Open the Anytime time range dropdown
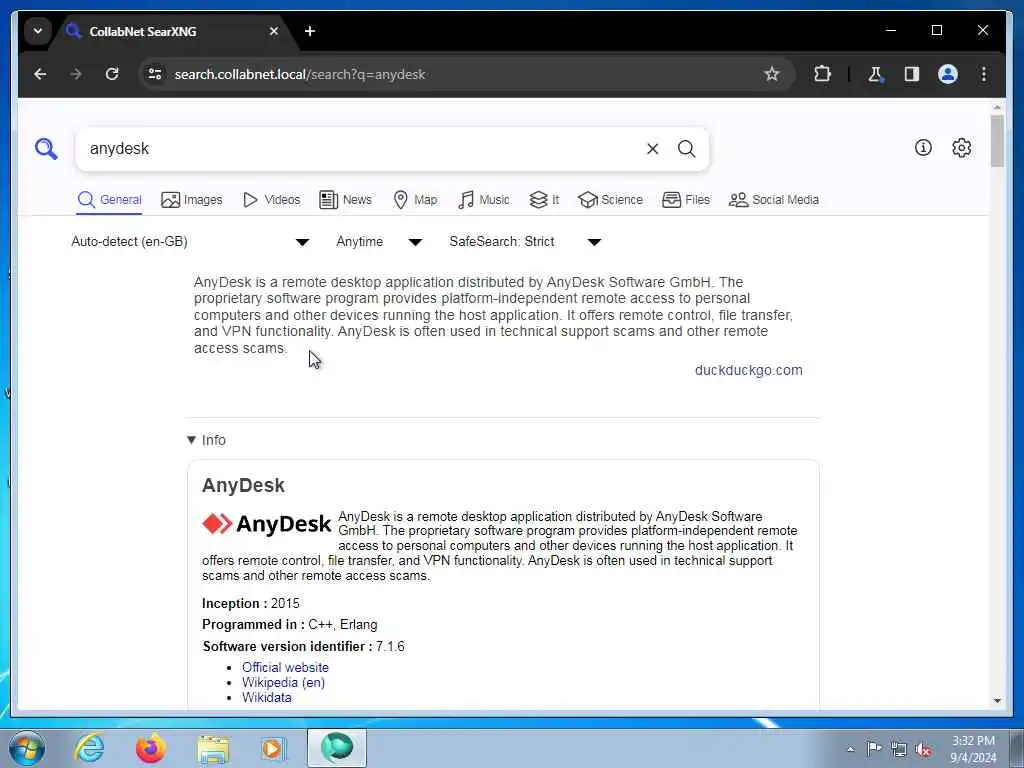The width and height of the screenshot is (1024, 768). [x=379, y=242]
